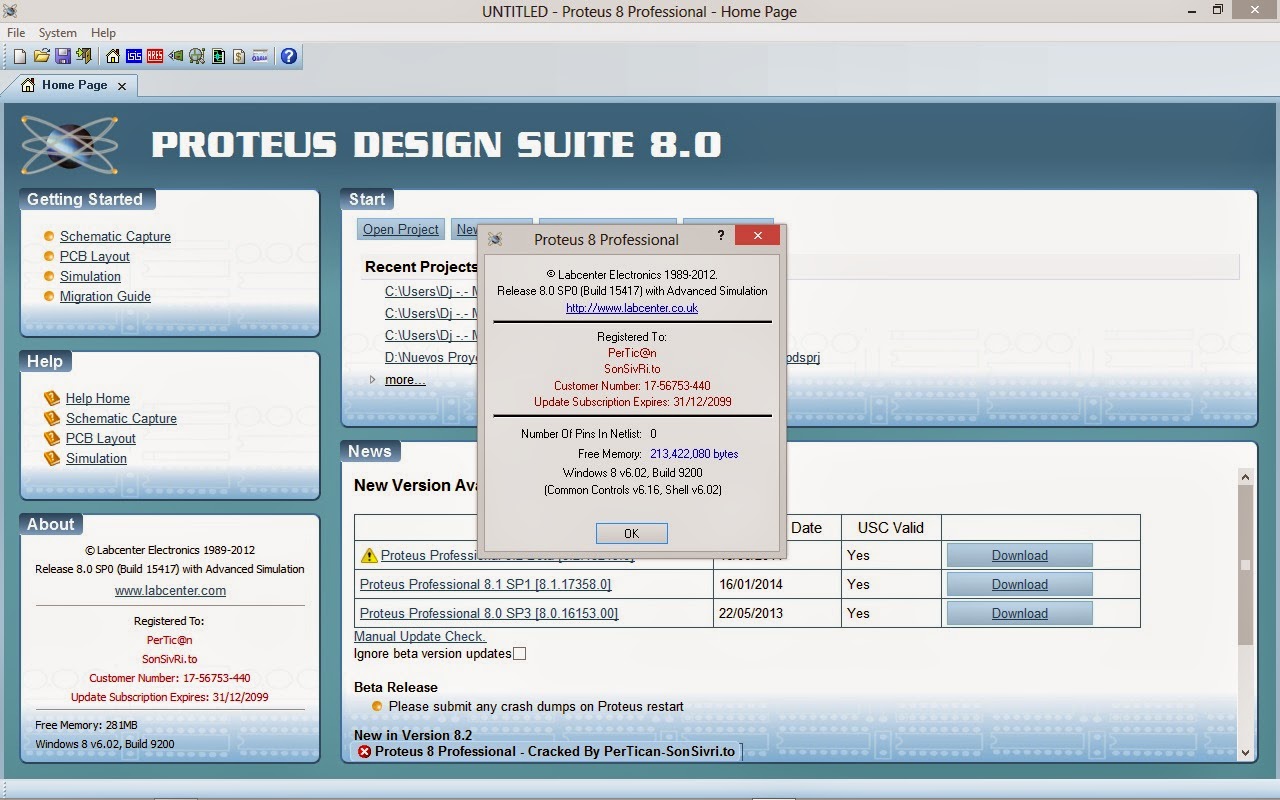The height and width of the screenshot is (800, 1280).
Task: Open the Help question mark icon
Action: coord(288,56)
